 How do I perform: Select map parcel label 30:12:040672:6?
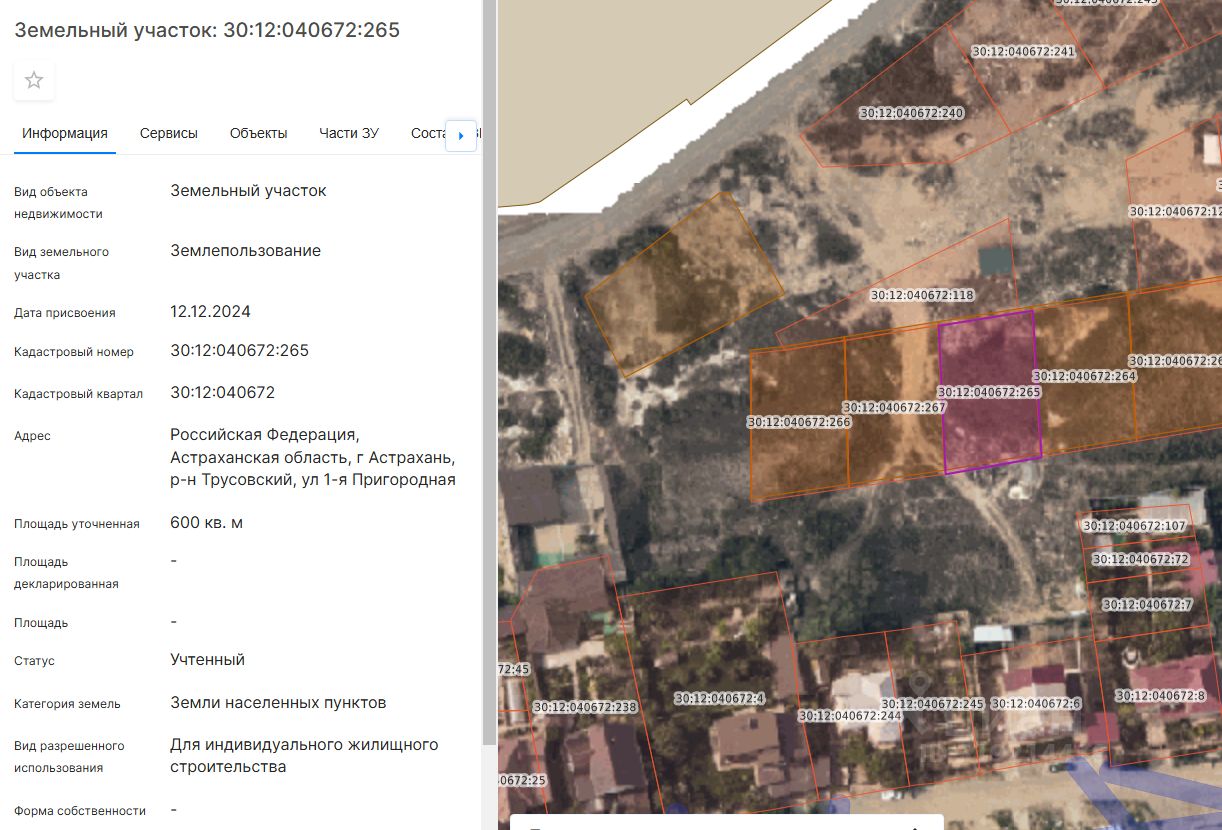(x=1037, y=703)
